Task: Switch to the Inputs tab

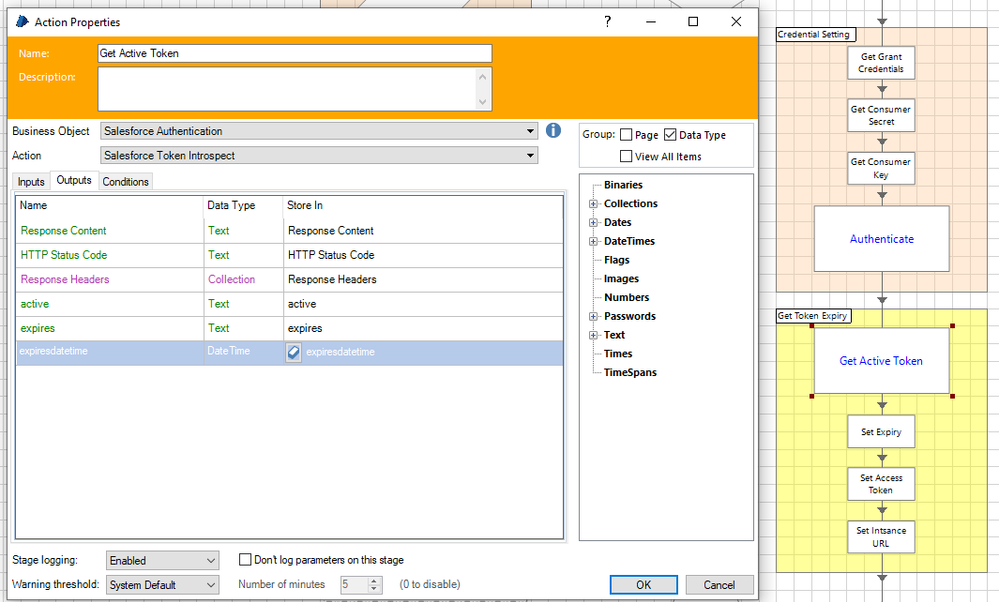Action: [31, 181]
